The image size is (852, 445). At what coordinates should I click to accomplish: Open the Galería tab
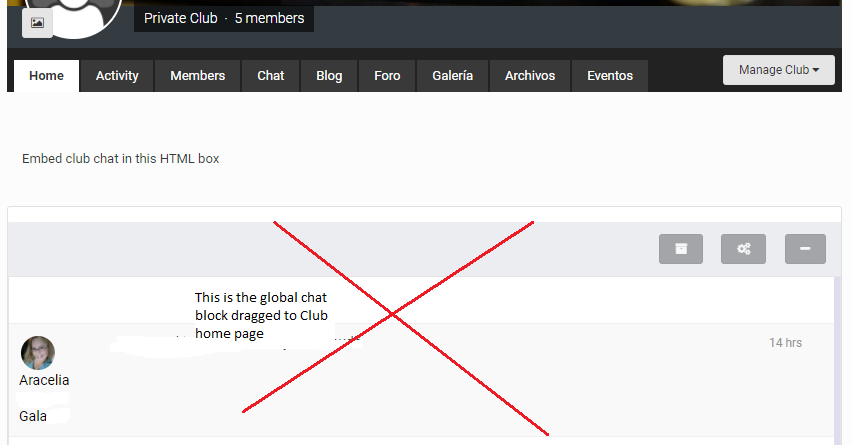(x=453, y=76)
